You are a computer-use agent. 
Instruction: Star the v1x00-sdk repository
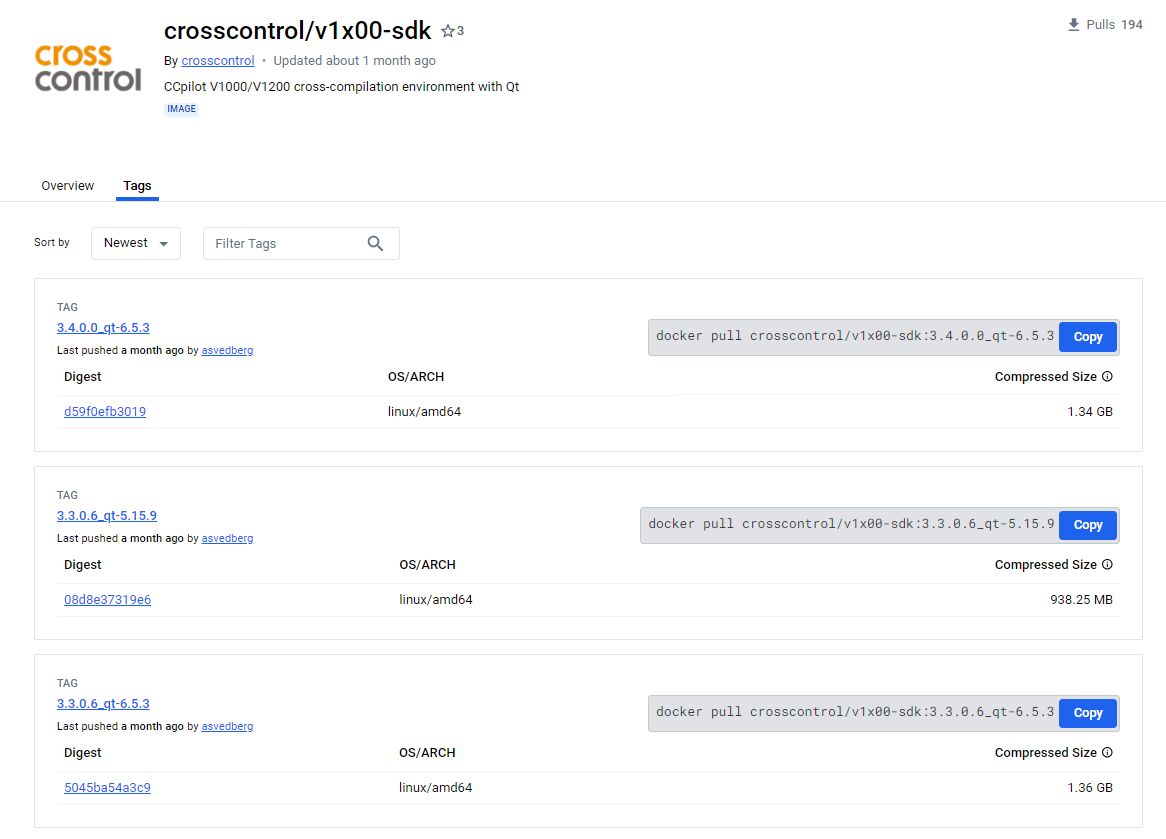pyautogui.click(x=446, y=30)
